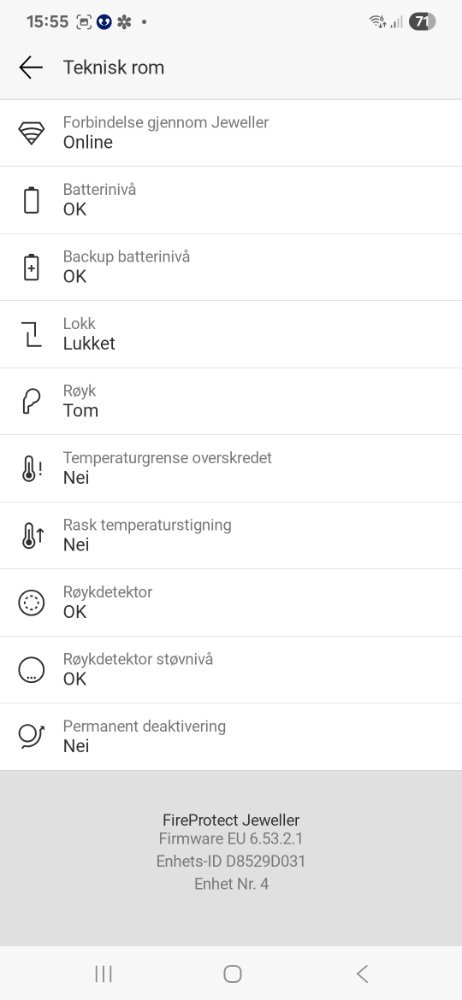Tap the back arrow beside Teknisk rom
This screenshot has width=462, height=1000.
pos(31,67)
